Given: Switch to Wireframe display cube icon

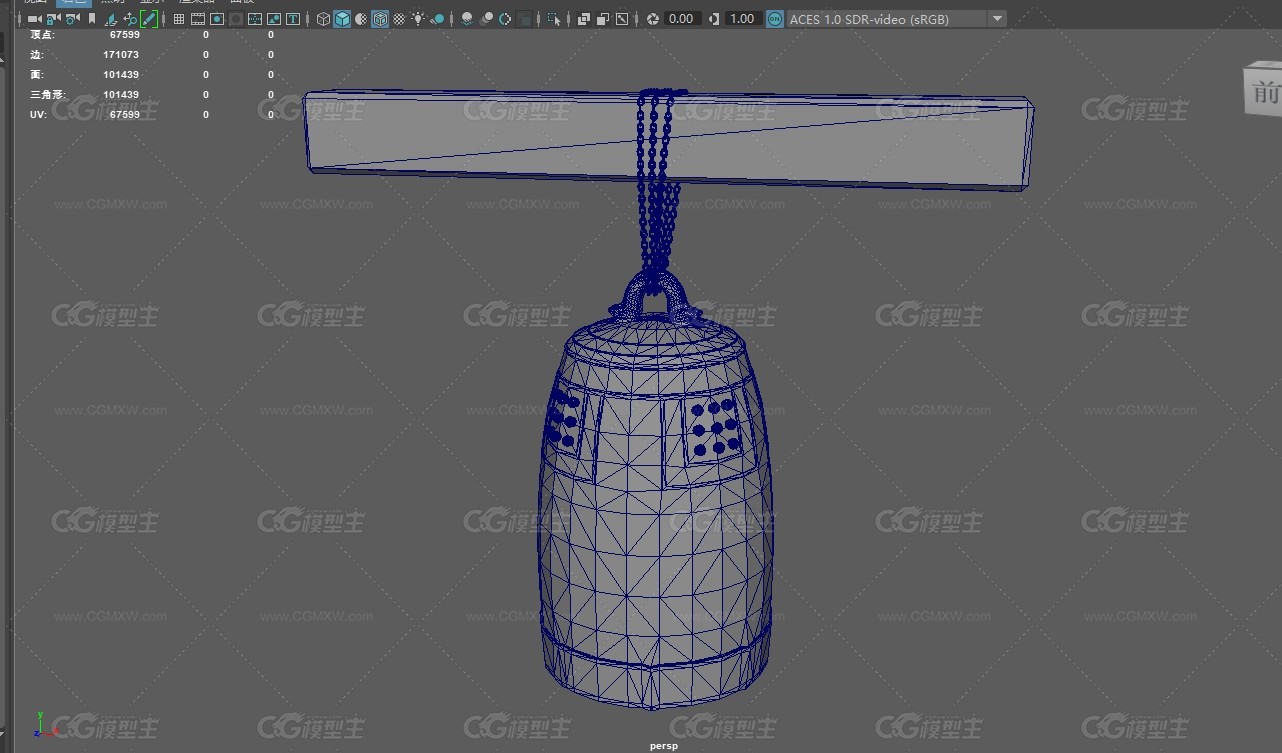Looking at the screenshot, I should click(323, 19).
